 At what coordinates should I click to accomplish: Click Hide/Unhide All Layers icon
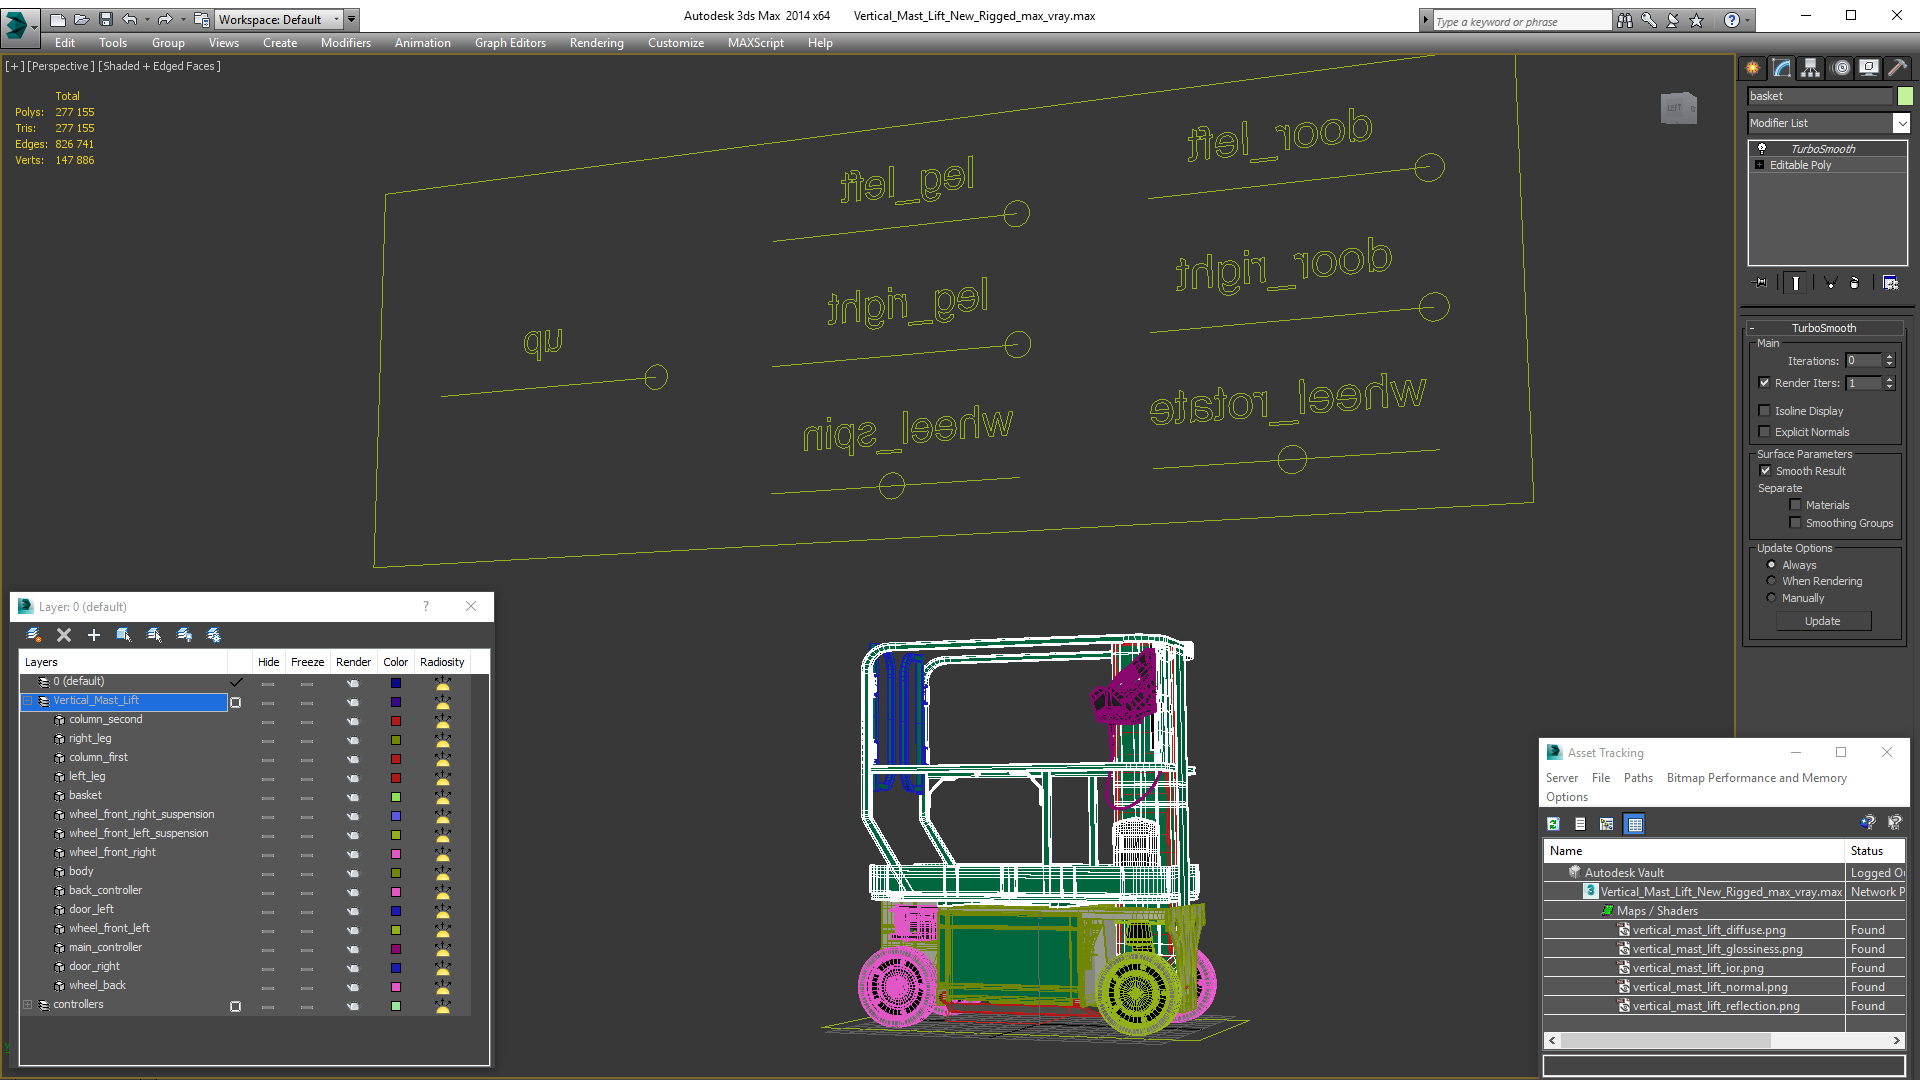point(184,635)
